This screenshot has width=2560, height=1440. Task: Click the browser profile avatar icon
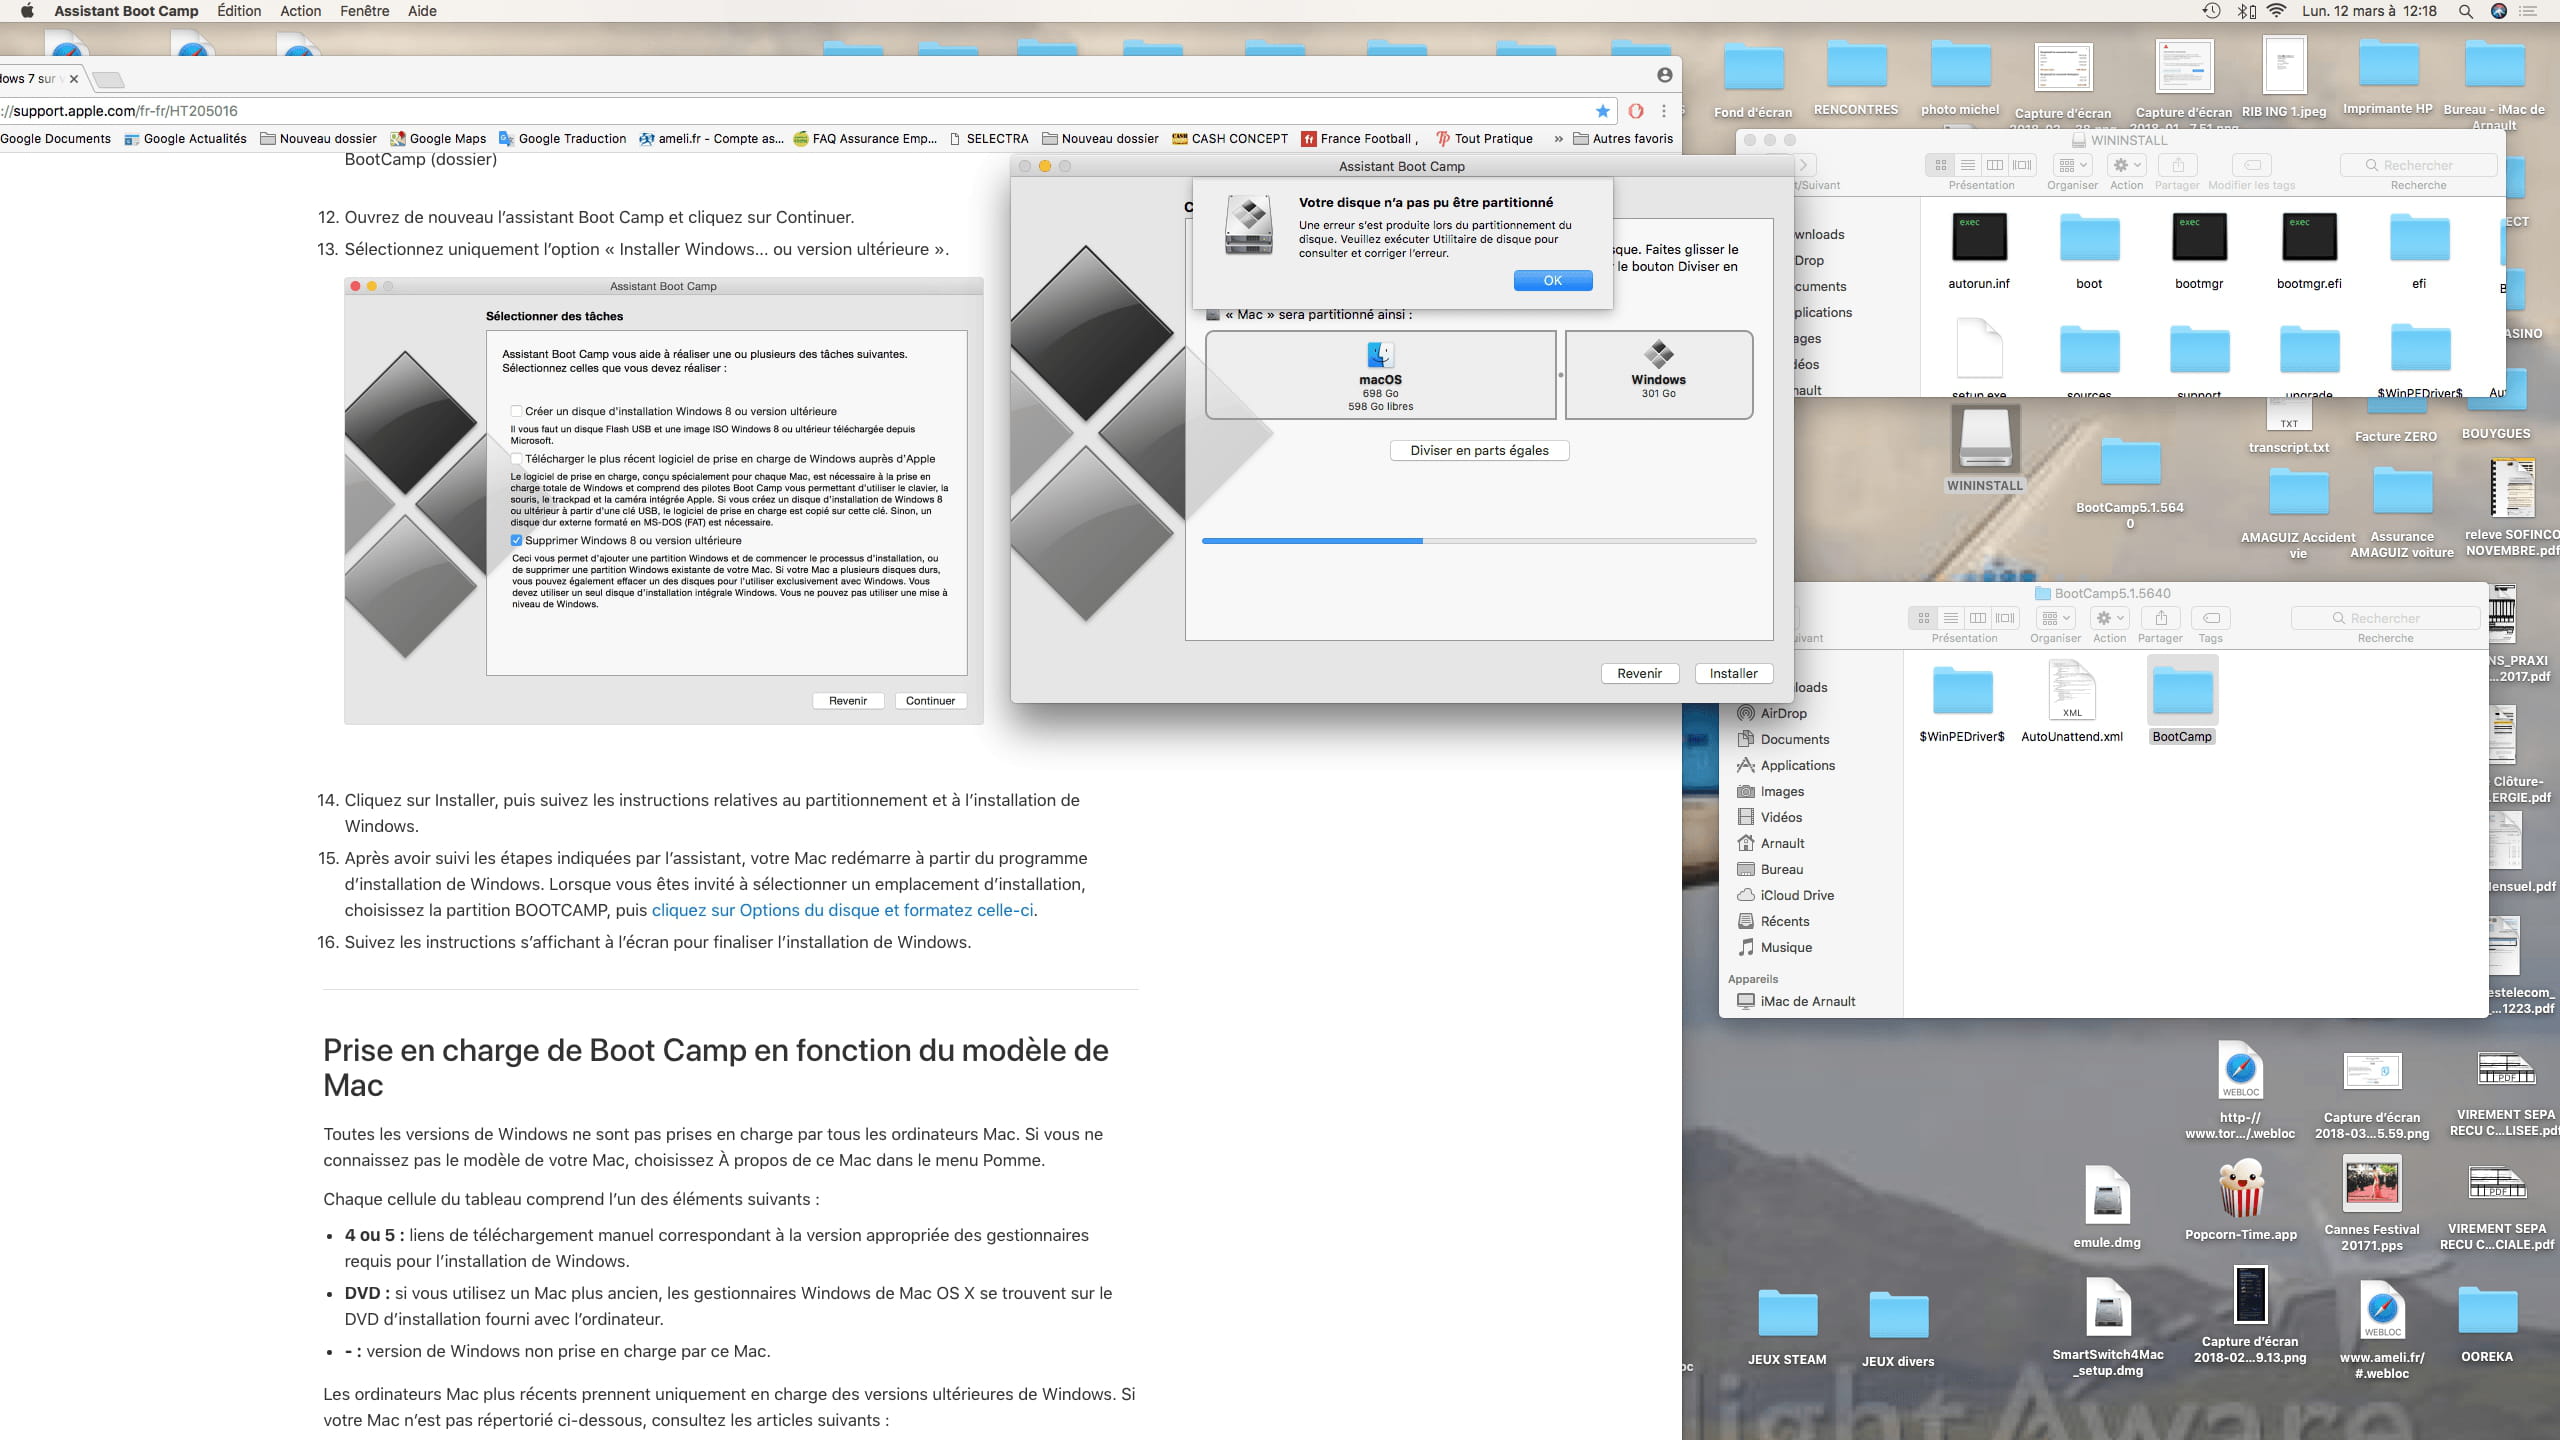coord(1664,75)
